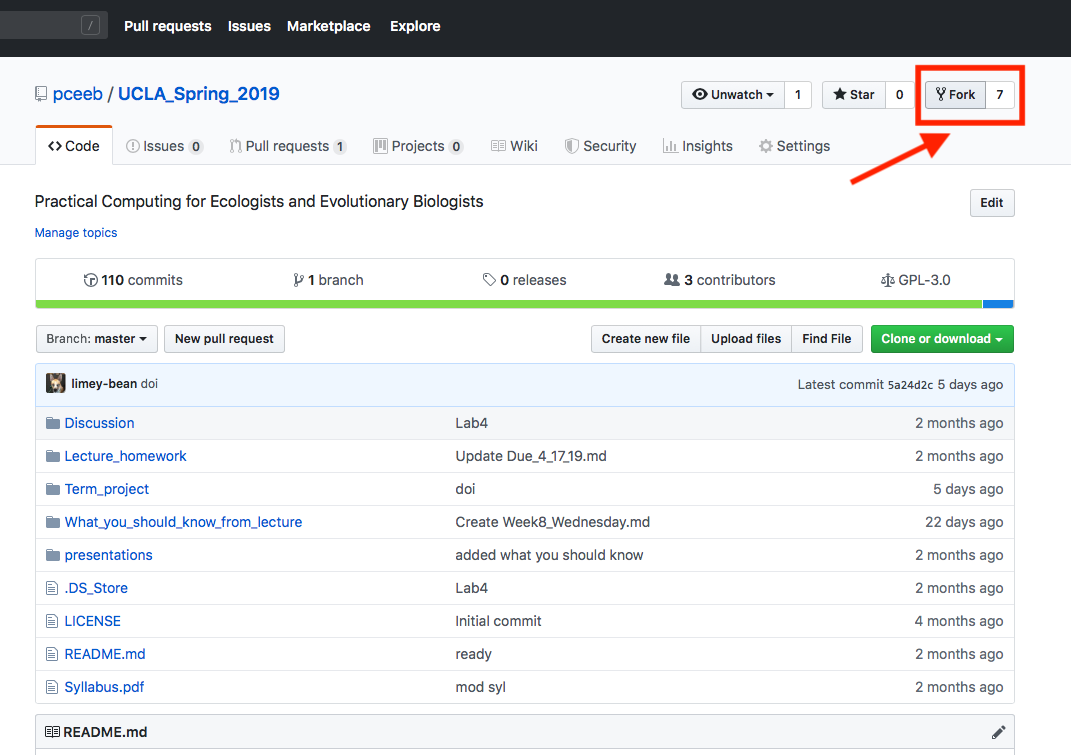Click the .DS_Store file icon
The width and height of the screenshot is (1071, 755).
pos(52,588)
